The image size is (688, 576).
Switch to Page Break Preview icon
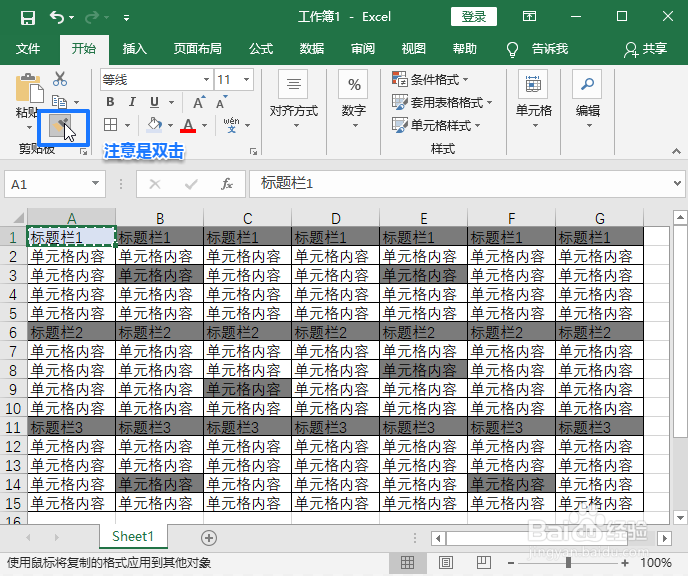484,562
